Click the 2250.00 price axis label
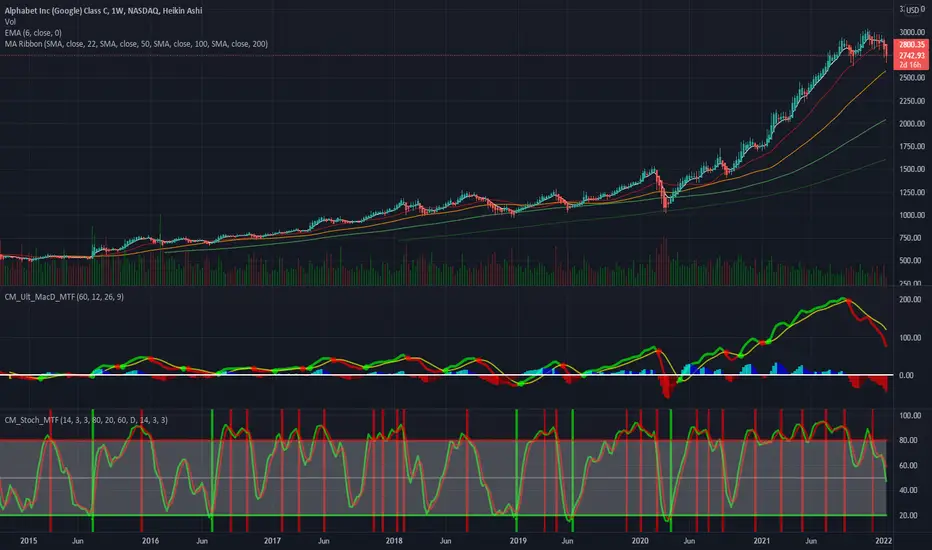932x550 pixels. click(x=912, y=101)
